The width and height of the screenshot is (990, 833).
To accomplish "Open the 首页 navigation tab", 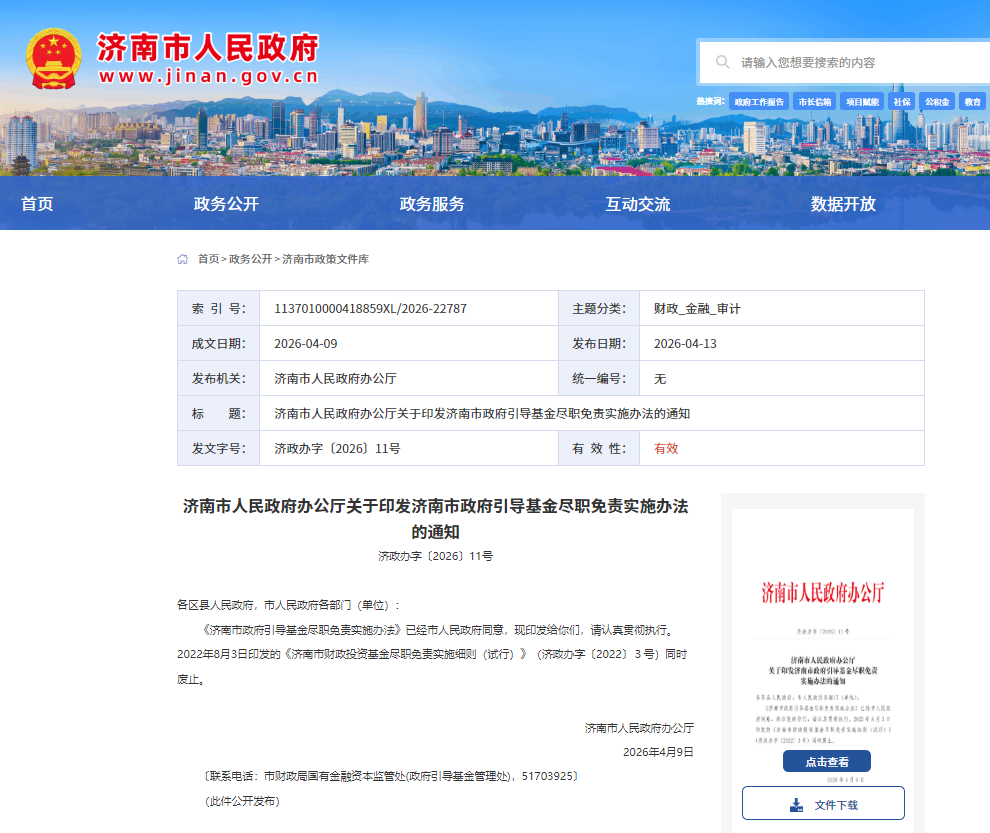I will [x=37, y=204].
